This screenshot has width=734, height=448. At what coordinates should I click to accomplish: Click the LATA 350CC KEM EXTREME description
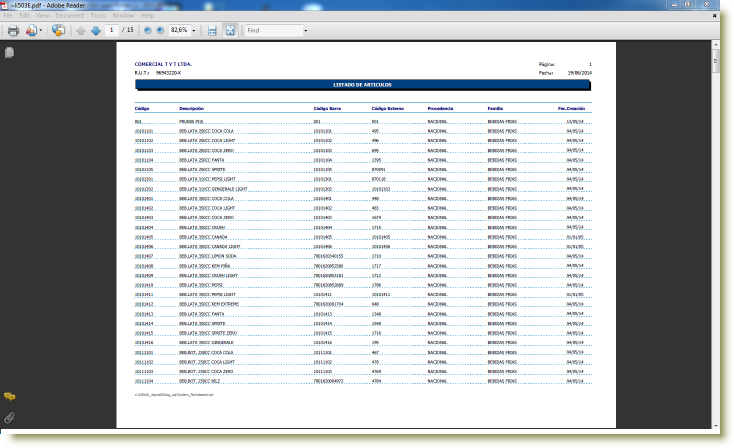point(209,304)
